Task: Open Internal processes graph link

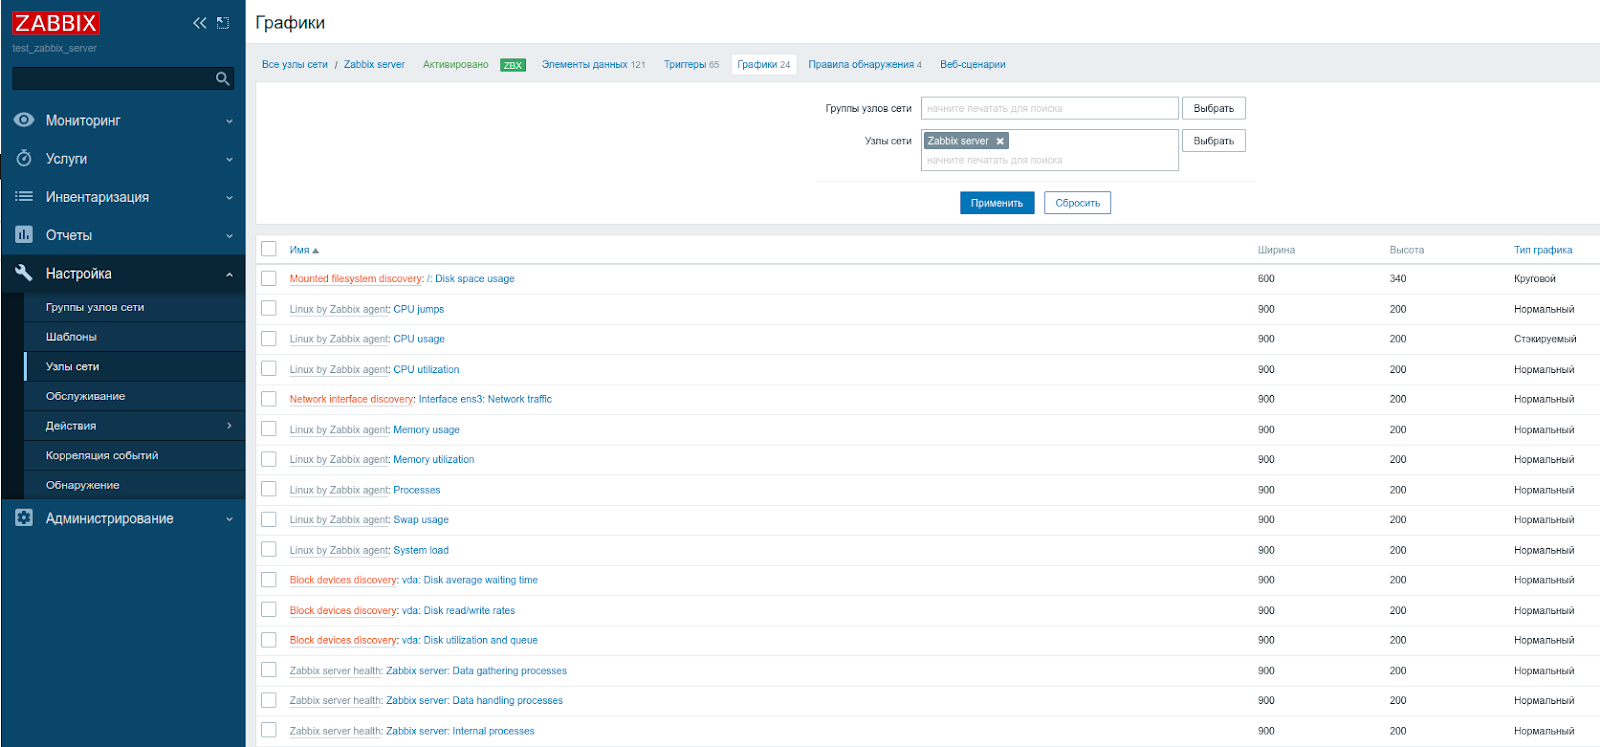Action: [461, 731]
